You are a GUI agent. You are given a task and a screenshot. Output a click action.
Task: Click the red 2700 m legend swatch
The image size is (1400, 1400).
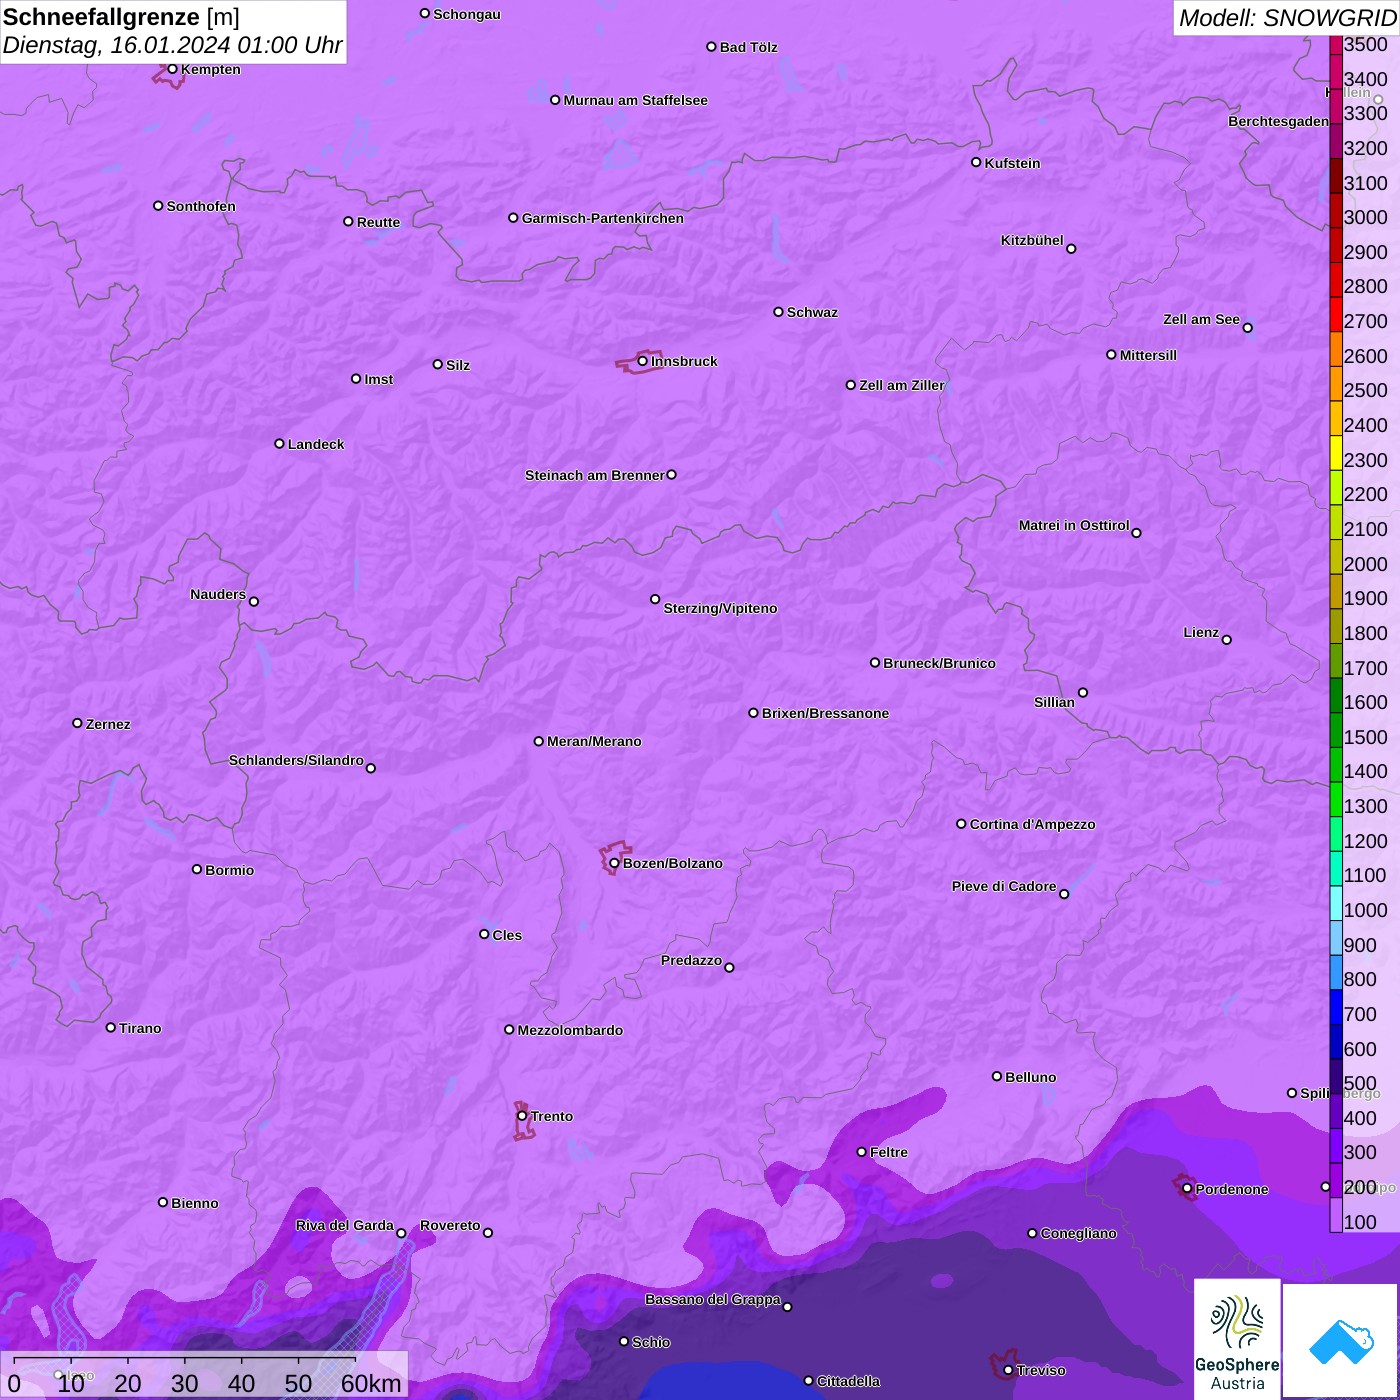1336,314
